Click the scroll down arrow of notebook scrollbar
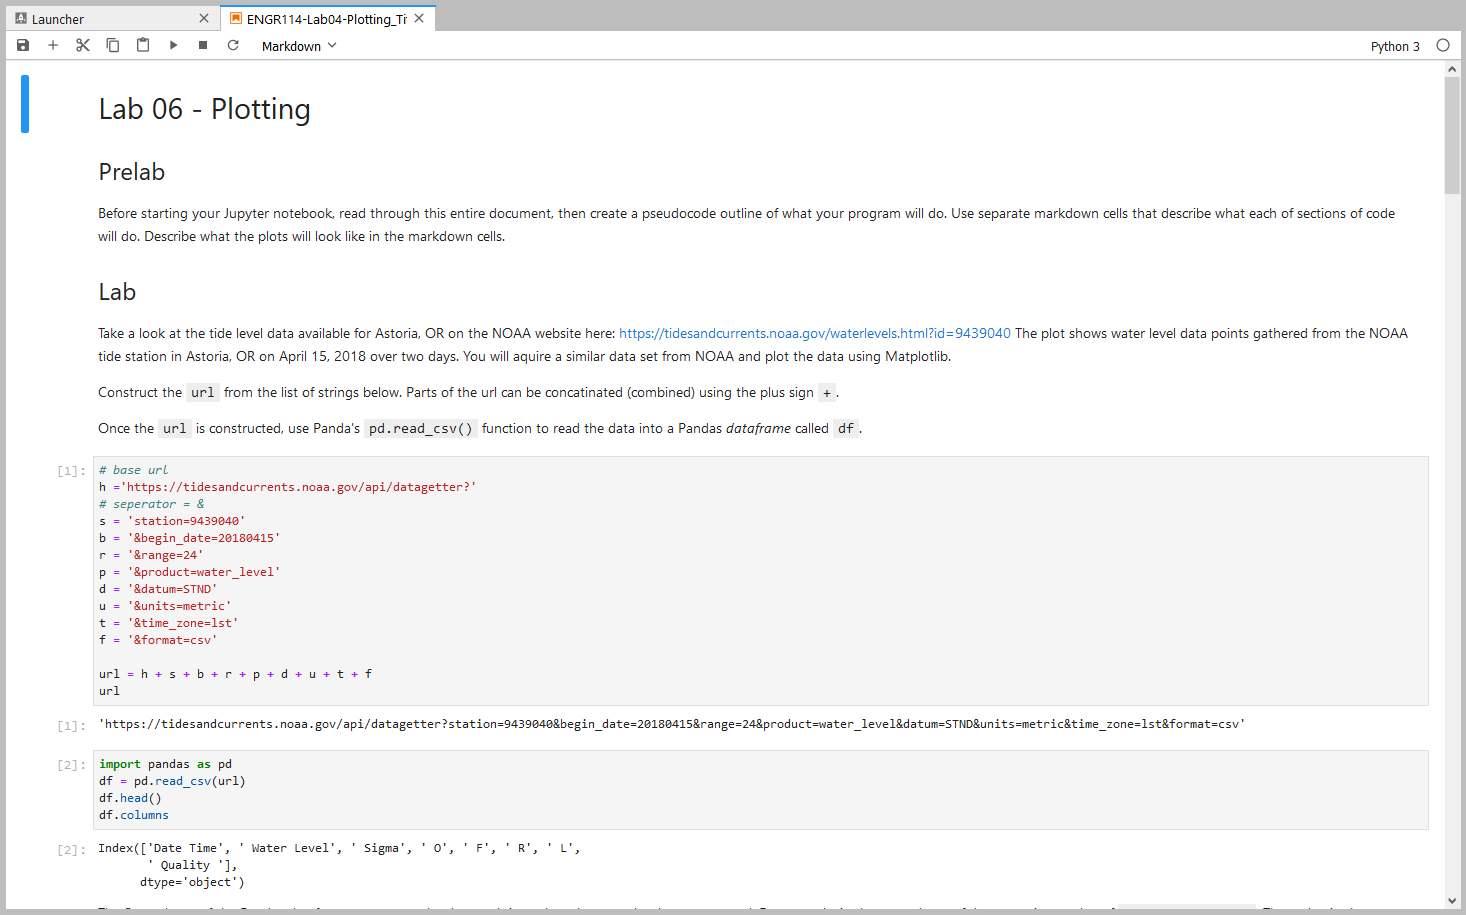Screen dimensions: 1466x915 pos(1452,901)
